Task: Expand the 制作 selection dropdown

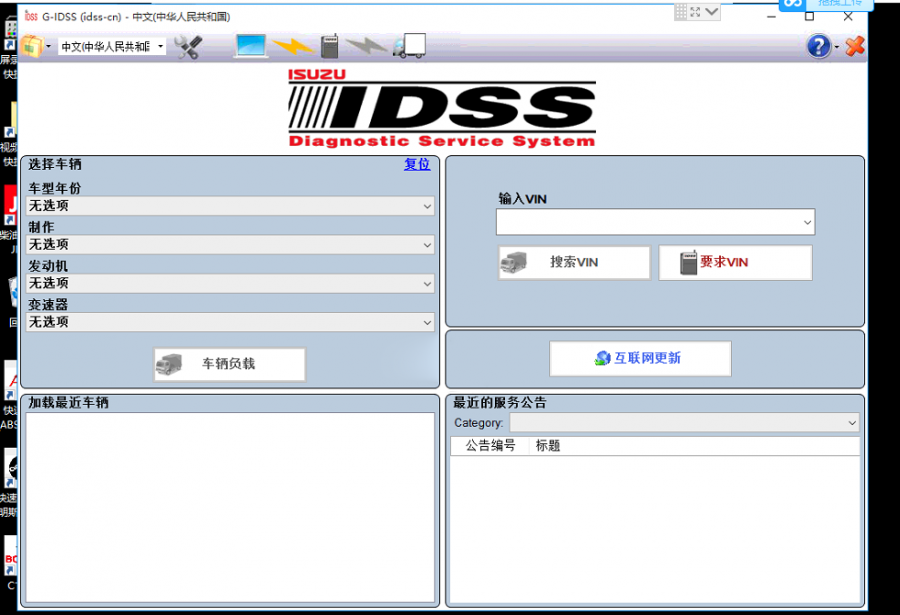Action: pos(428,245)
